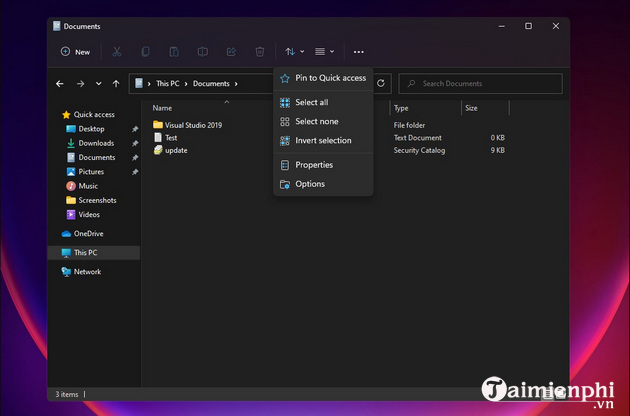Sort by the Type column header
Screen dimensions: 630x416
401,108
